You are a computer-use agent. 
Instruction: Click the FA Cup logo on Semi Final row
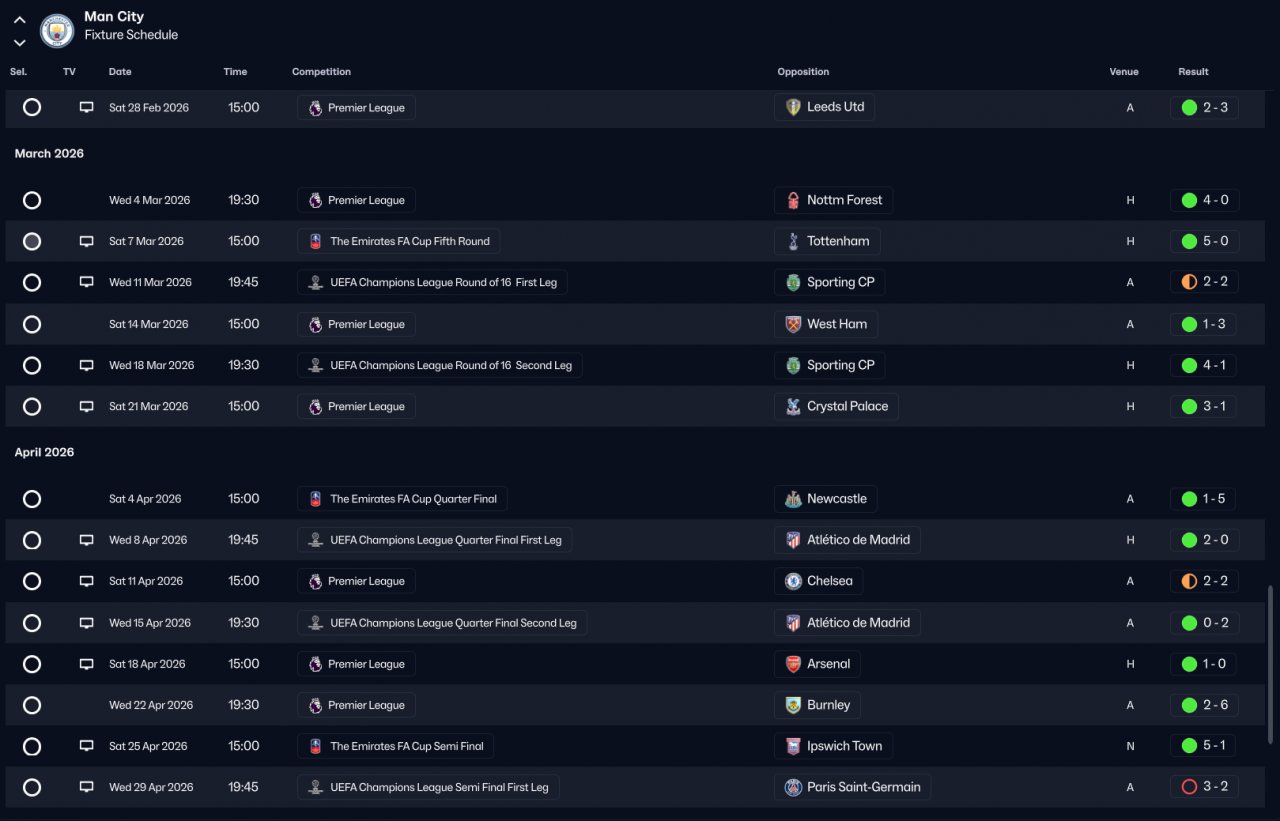pos(316,746)
